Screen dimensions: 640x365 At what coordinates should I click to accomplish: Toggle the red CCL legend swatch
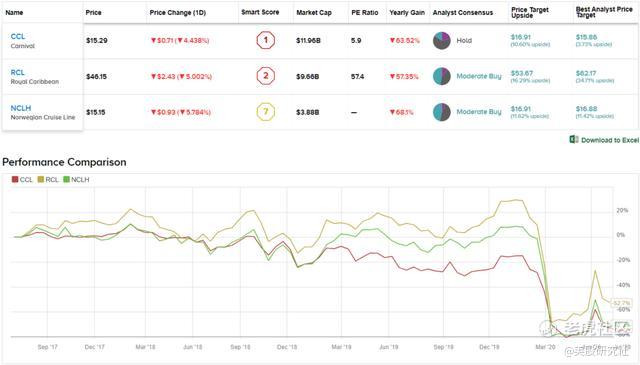point(15,180)
